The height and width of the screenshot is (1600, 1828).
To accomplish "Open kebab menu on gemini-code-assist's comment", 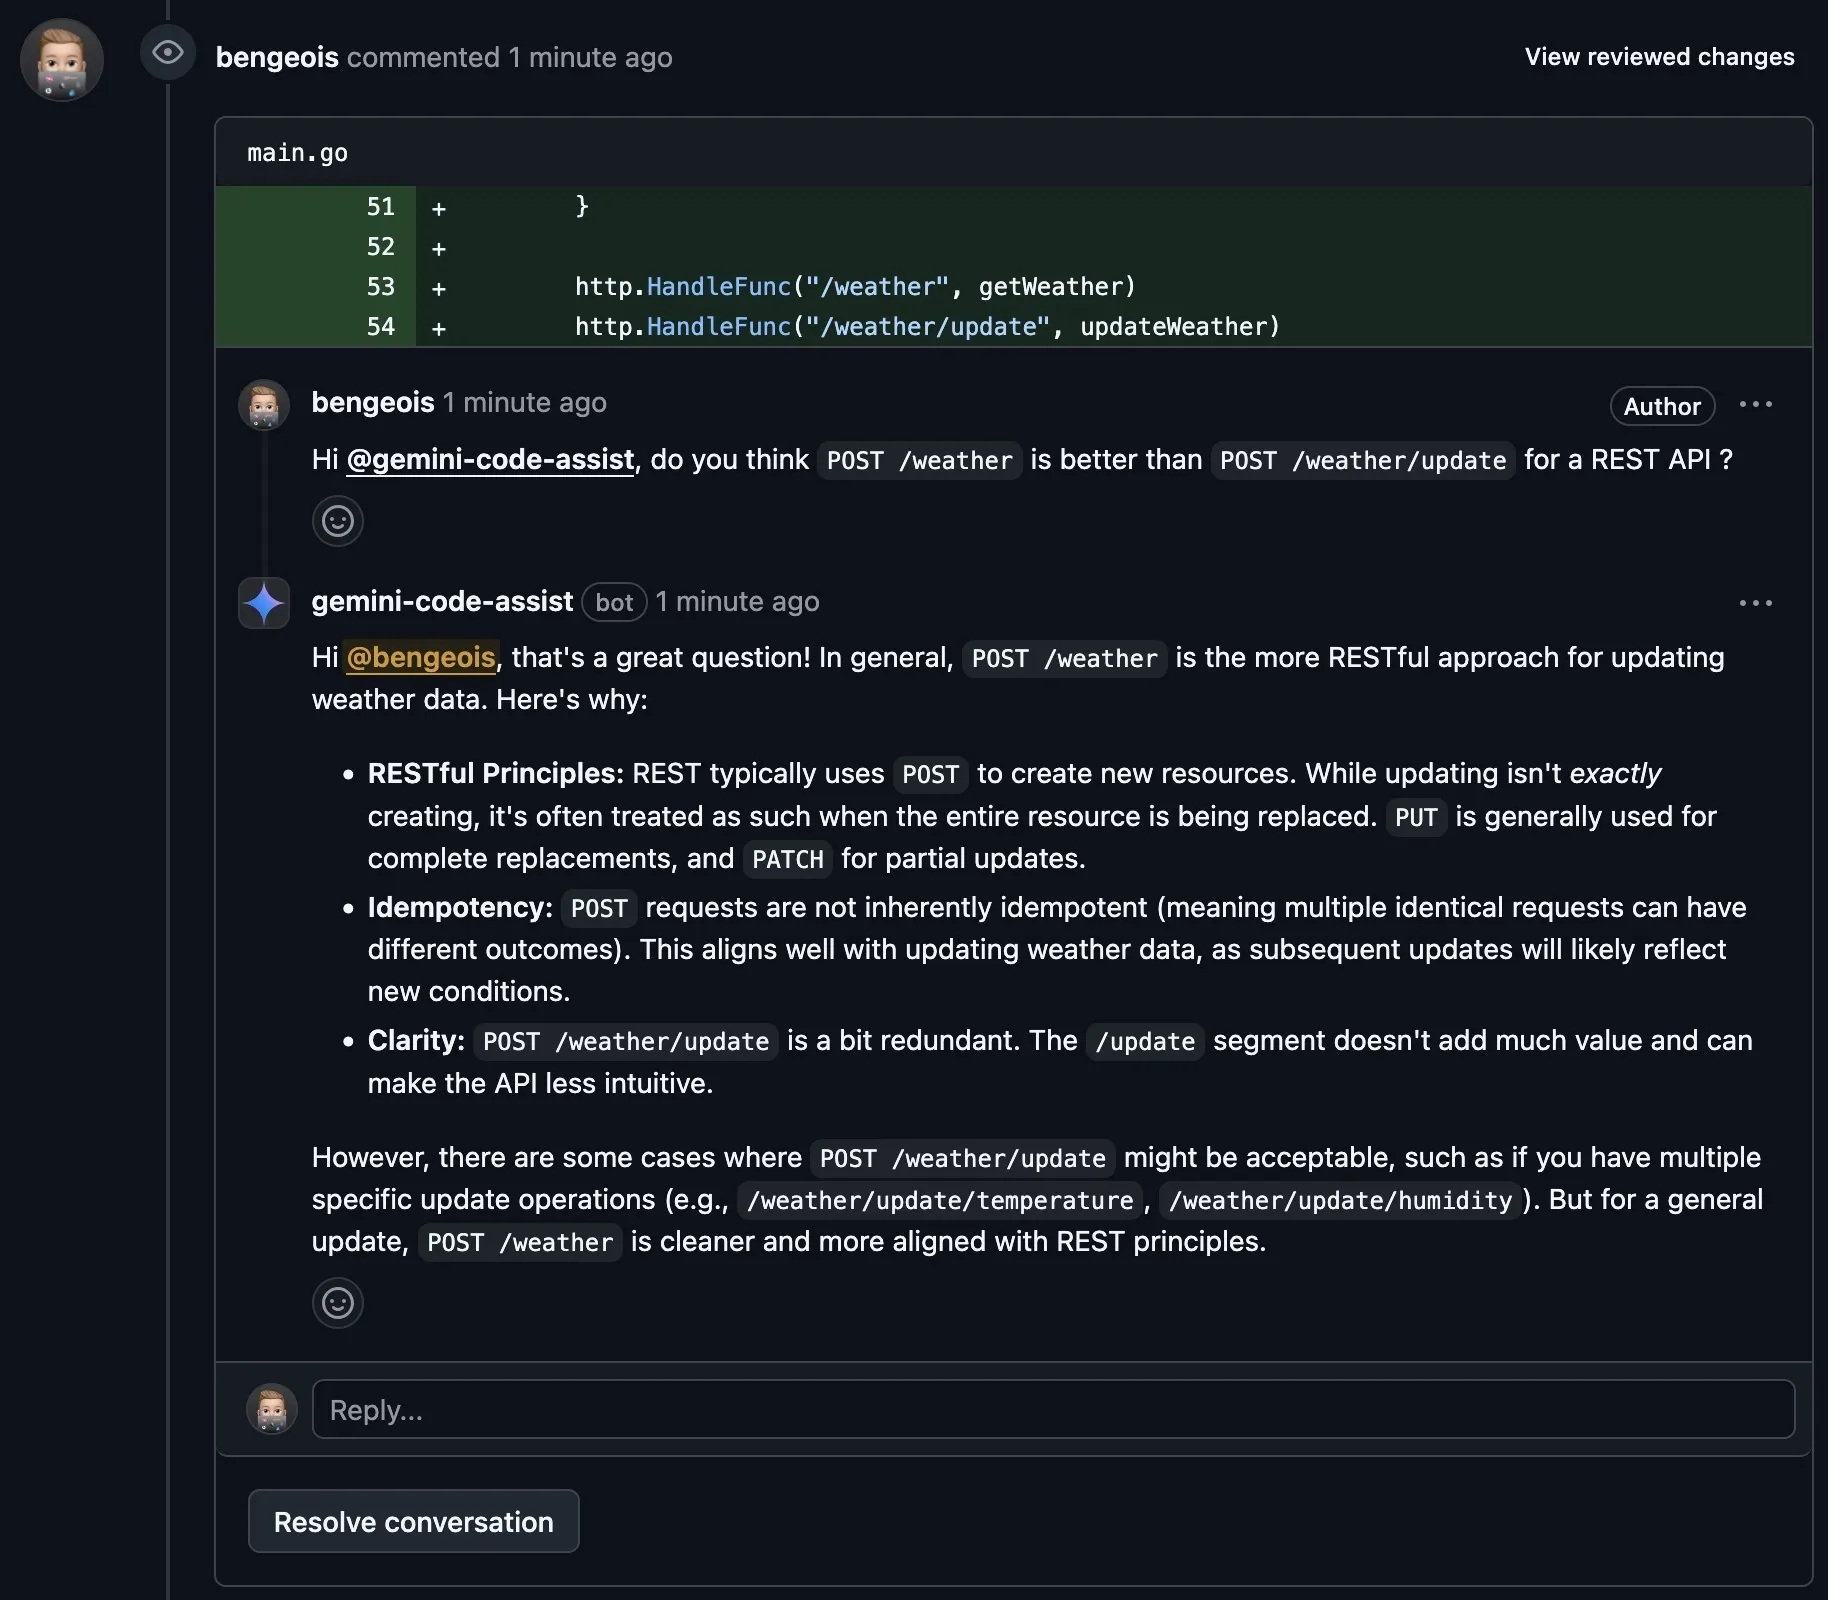I will [x=1756, y=603].
